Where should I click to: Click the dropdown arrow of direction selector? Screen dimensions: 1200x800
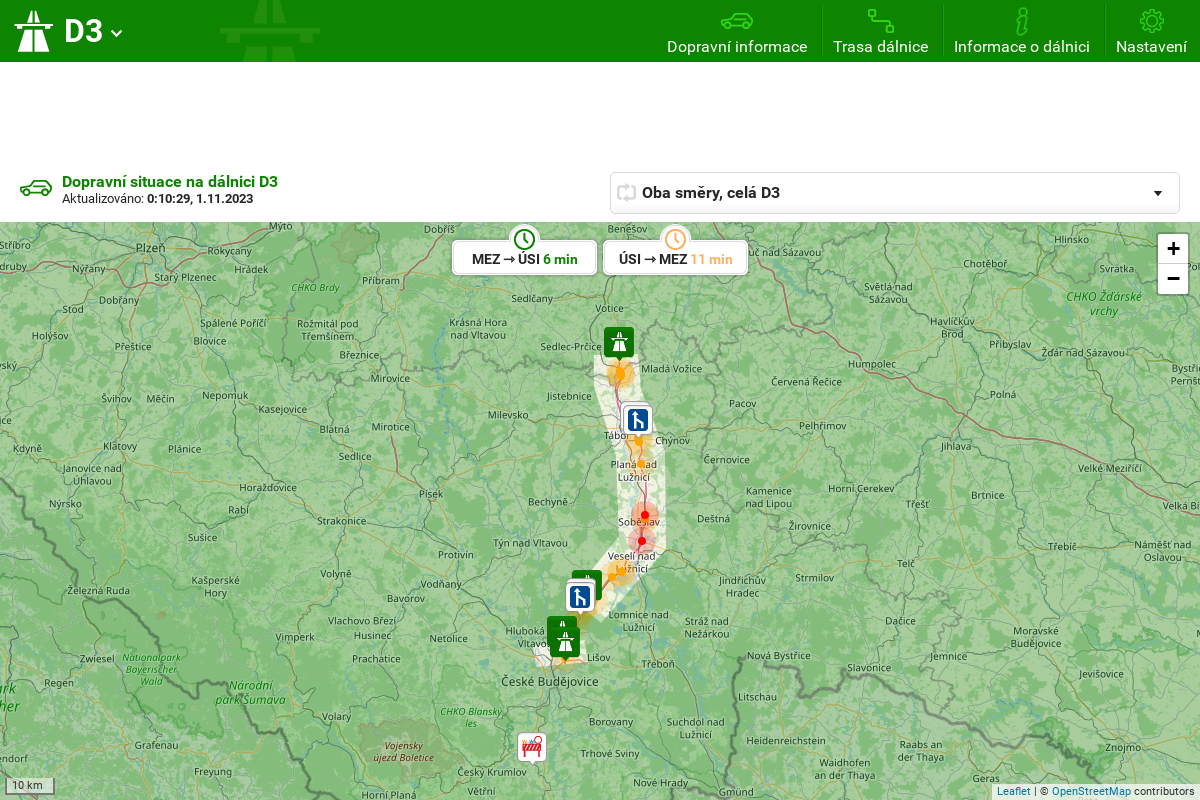click(1158, 193)
